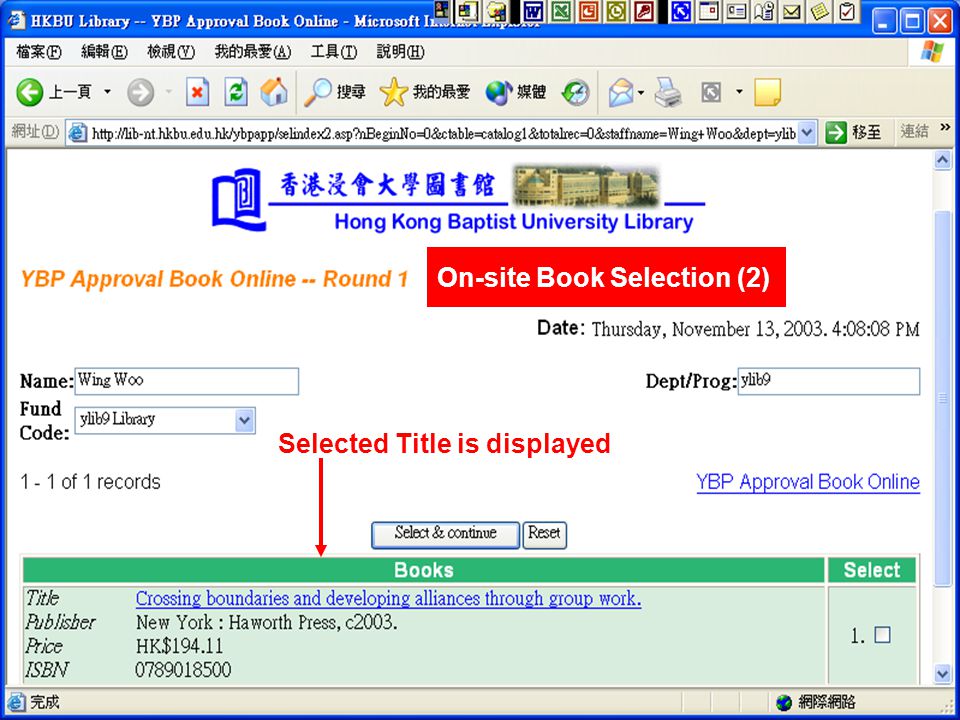Click the Back arrow button
This screenshot has width=960, height=720.
tap(29, 92)
